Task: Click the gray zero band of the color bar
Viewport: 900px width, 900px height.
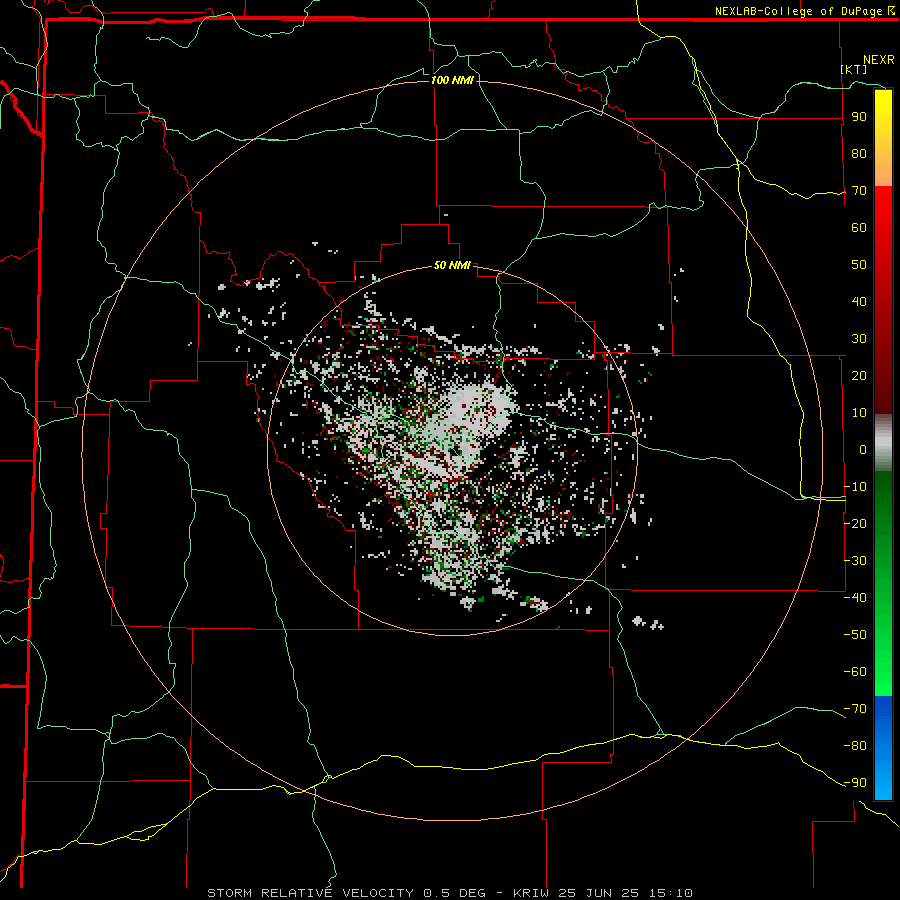Action: coord(883,443)
